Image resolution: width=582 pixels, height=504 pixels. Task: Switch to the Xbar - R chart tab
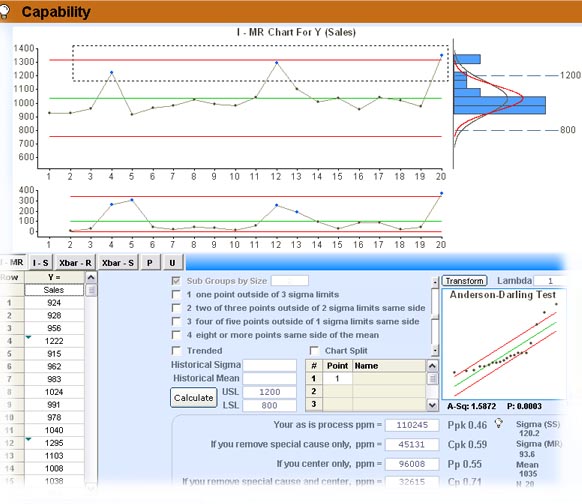[x=75, y=263]
